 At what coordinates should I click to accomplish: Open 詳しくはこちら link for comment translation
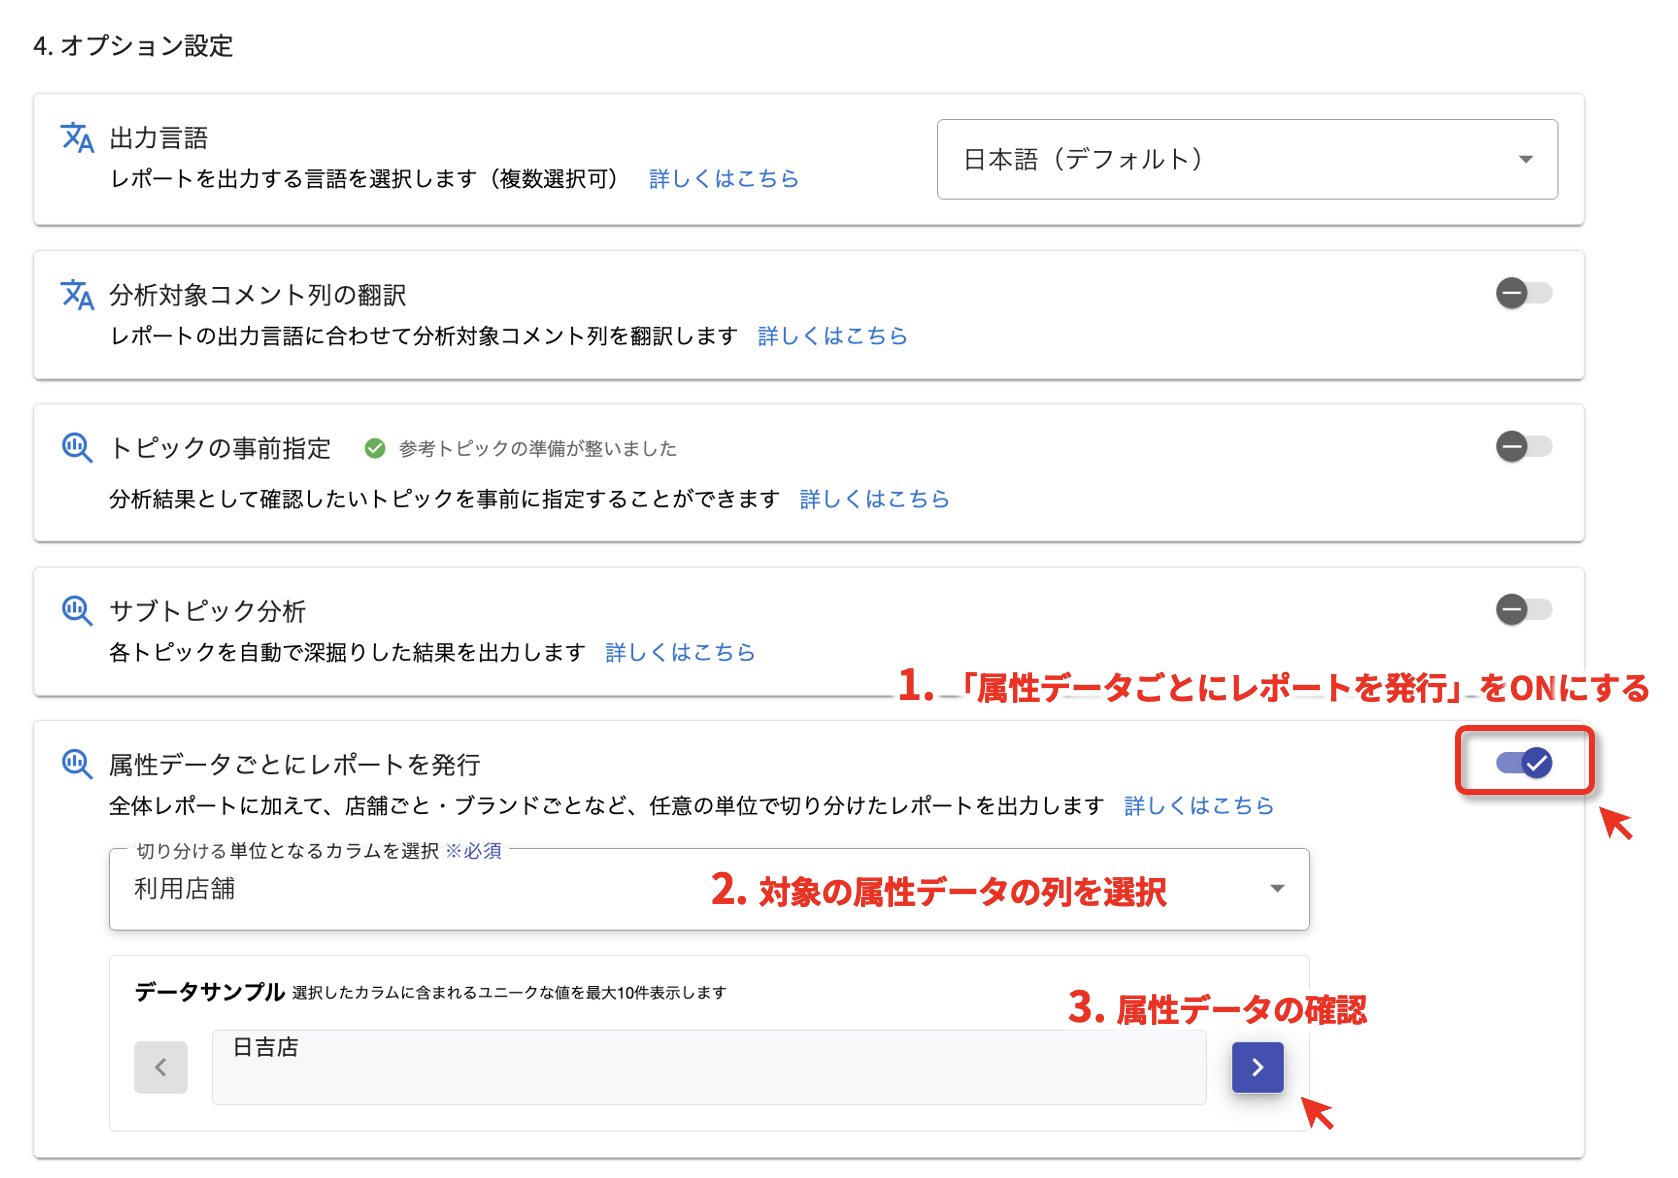click(832, 336)
